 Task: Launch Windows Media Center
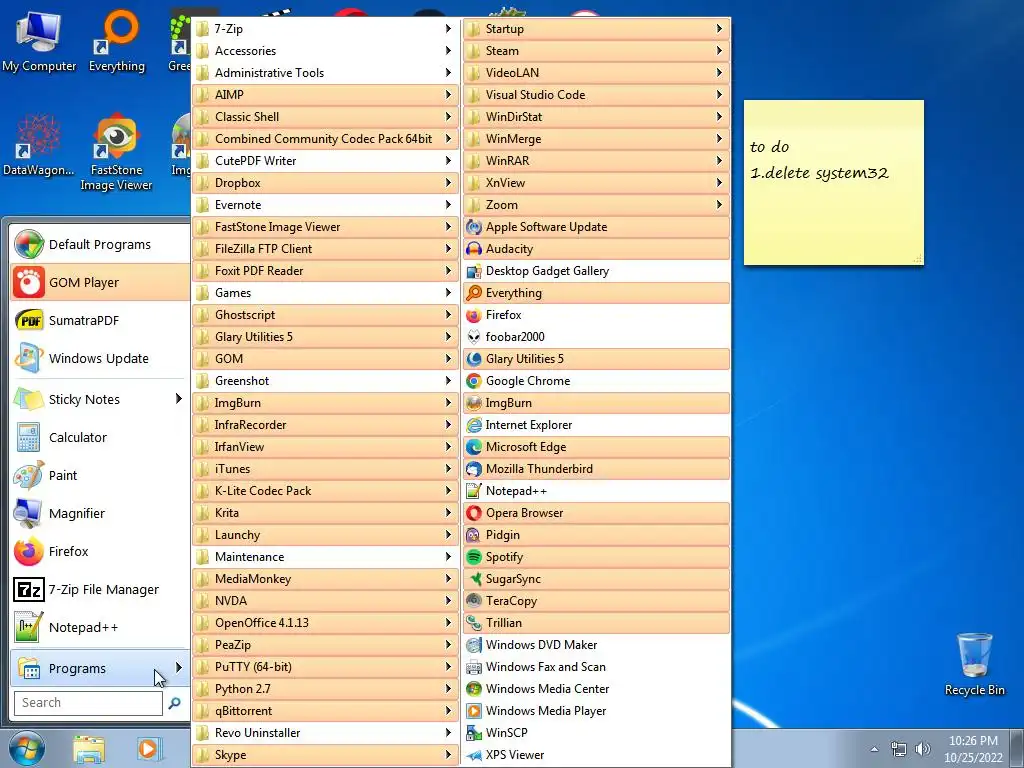pyautogui.click(x=596, y=689)
